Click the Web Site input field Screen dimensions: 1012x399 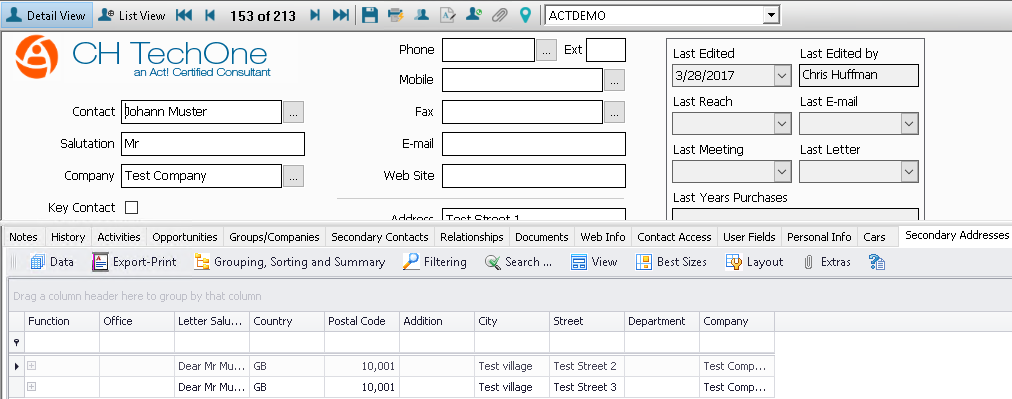click(534, 176)
